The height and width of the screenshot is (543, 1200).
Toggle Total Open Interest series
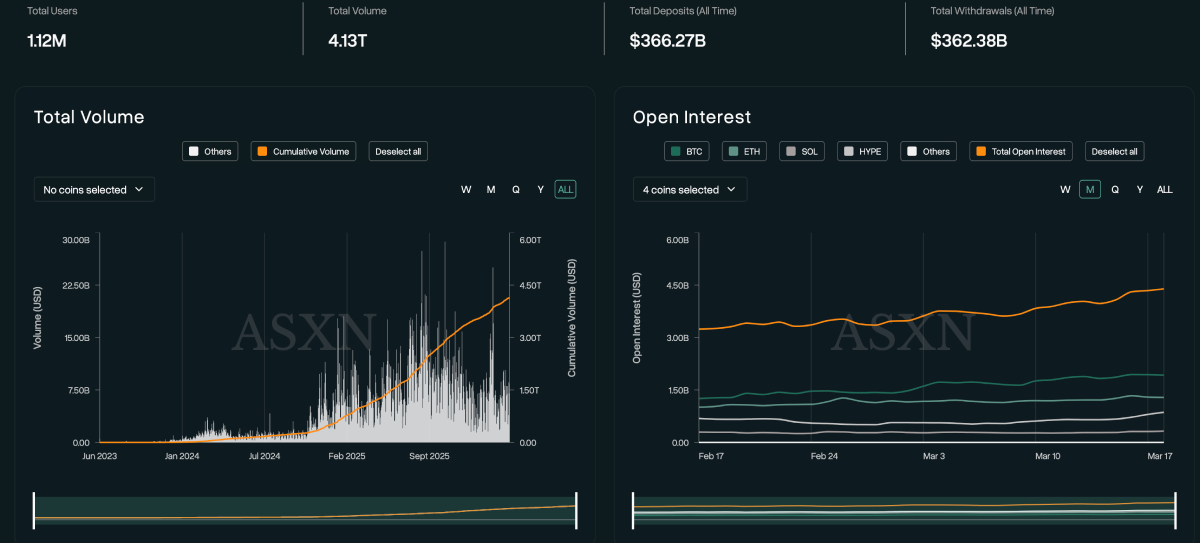[1022, 152]
